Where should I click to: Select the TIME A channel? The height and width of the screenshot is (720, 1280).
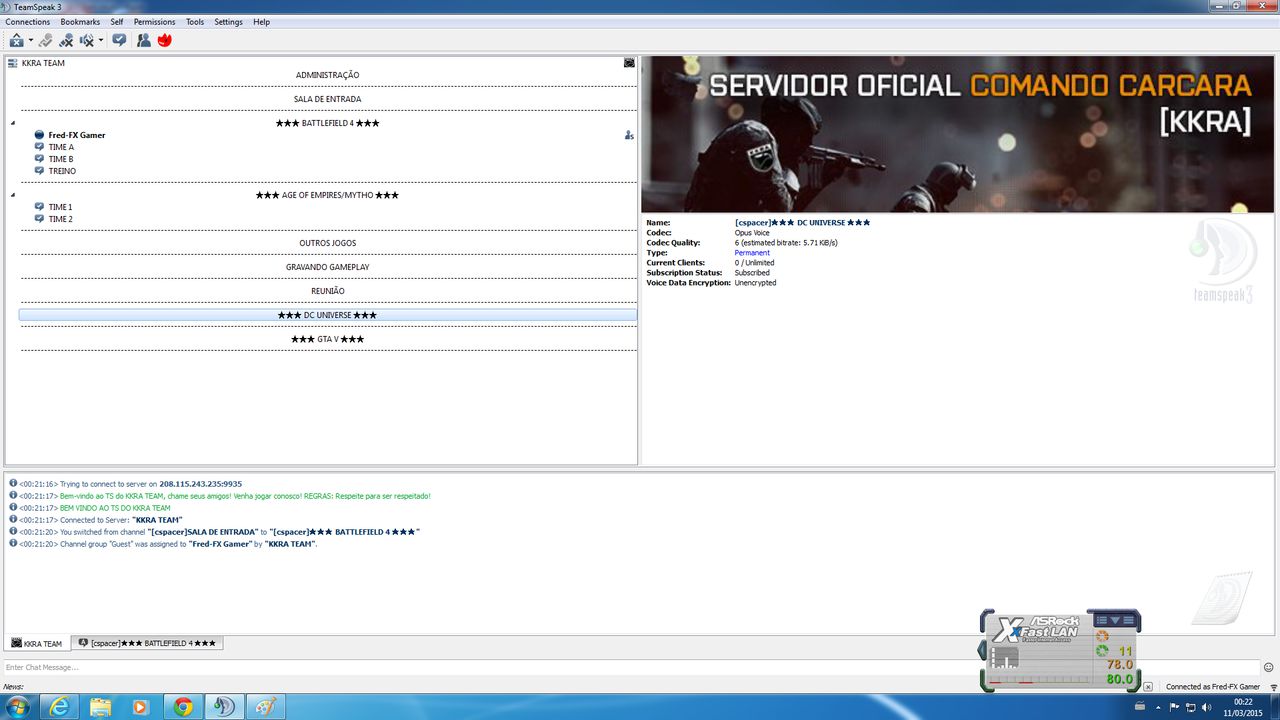[61, 147]
